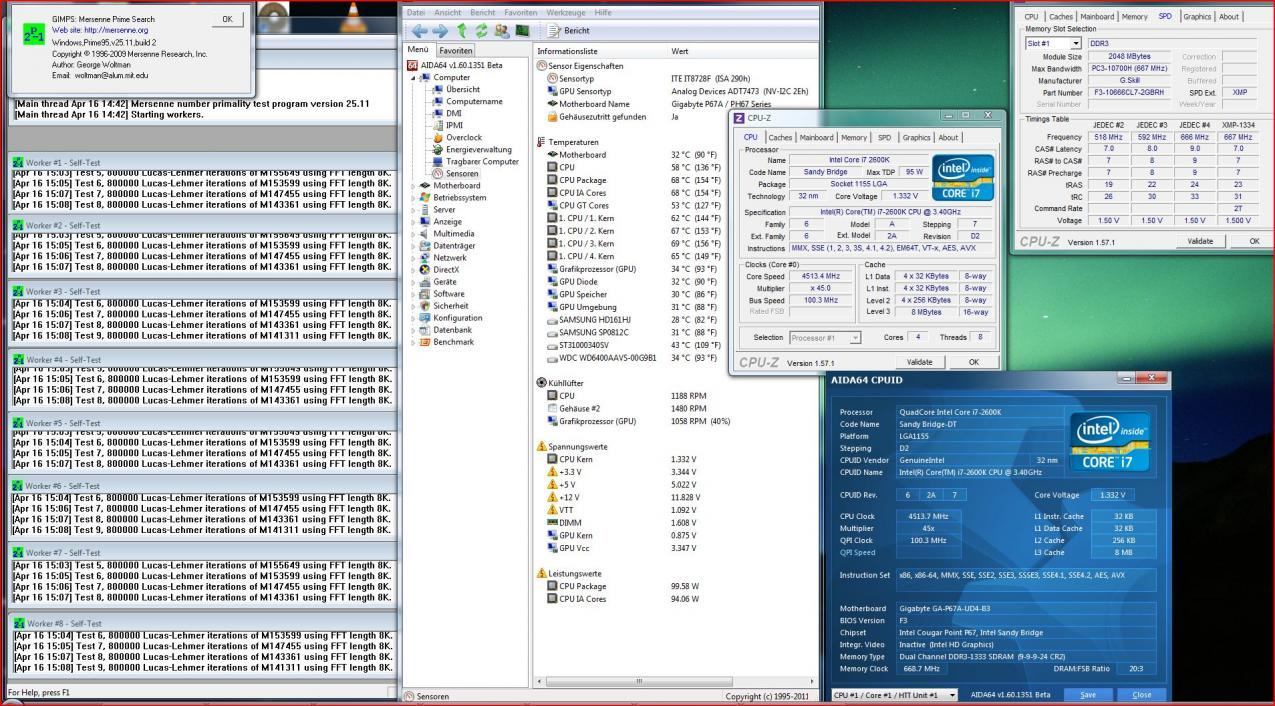Select Übersicht in the AIDA64 tree
The image size is (1275, 706).
[x=463, y=89]
